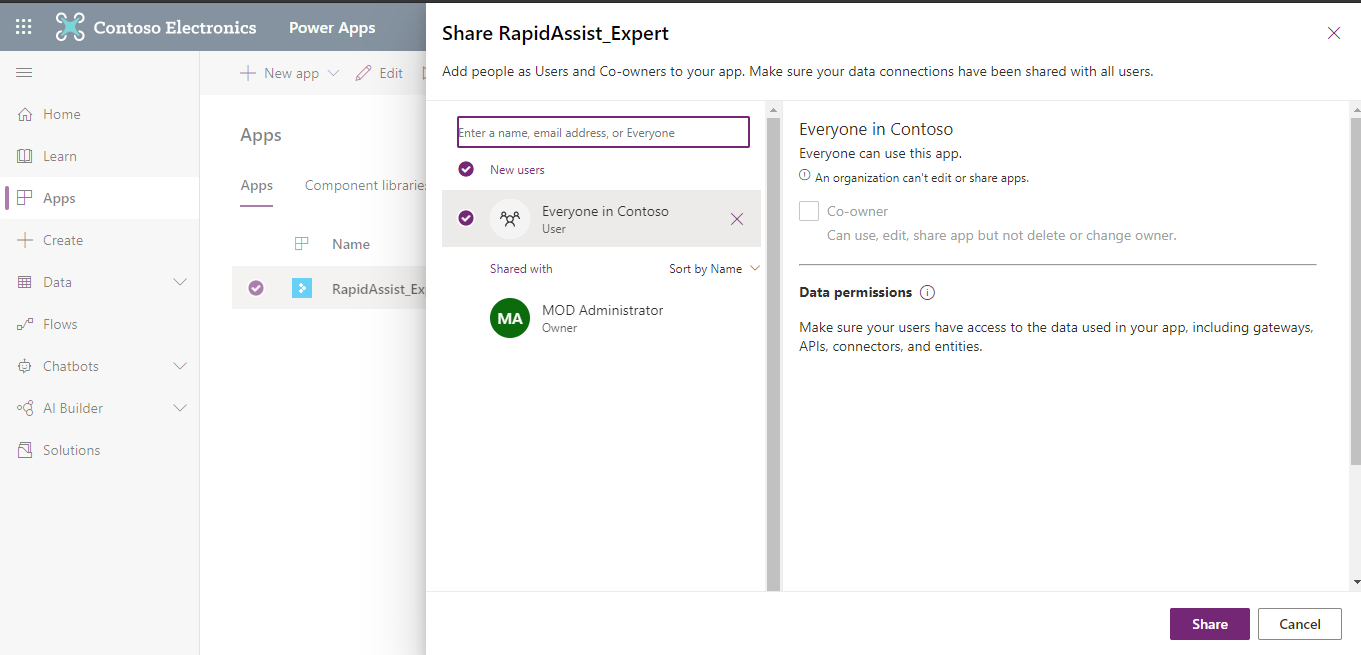Click the Flows icon in sidebar

(25, 324)
